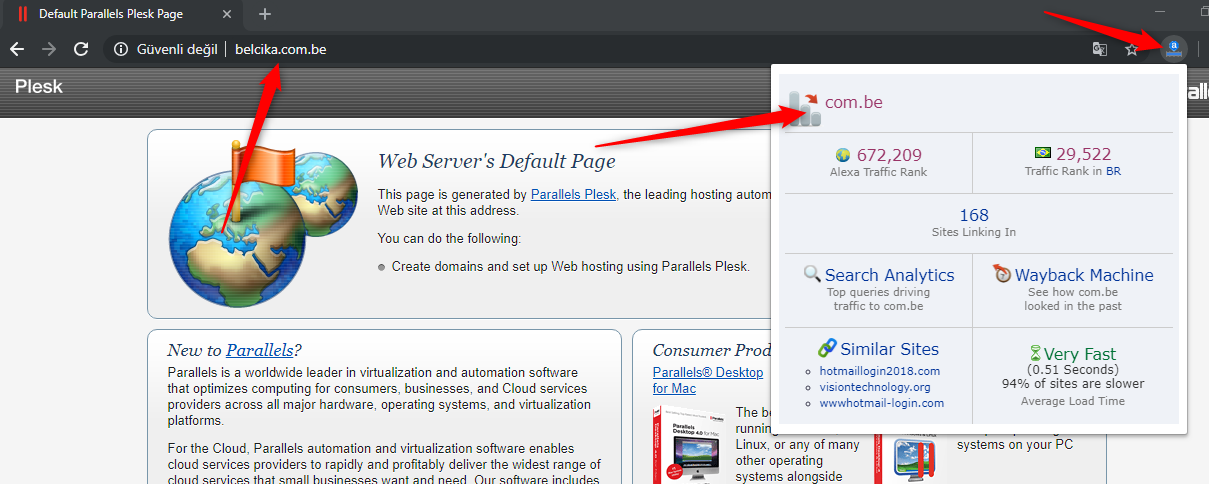1209x484 pixels.
Task: Click the Parallels Desktop box image
Action: tap(691, 445)
